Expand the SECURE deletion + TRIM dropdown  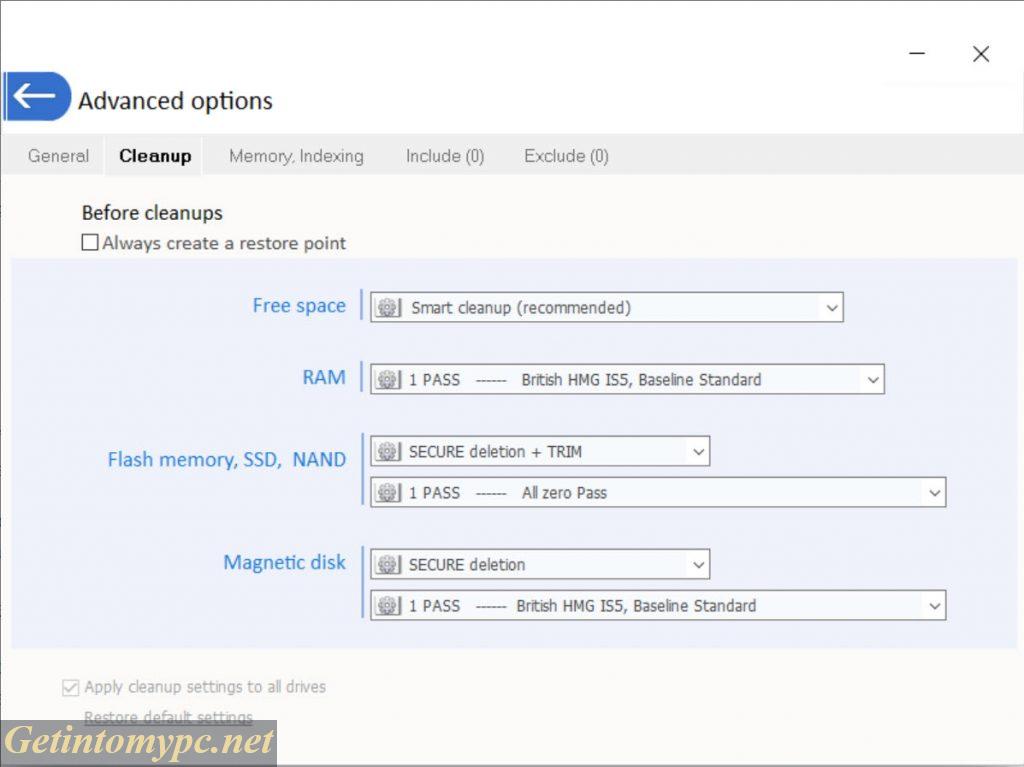point(698,452)
